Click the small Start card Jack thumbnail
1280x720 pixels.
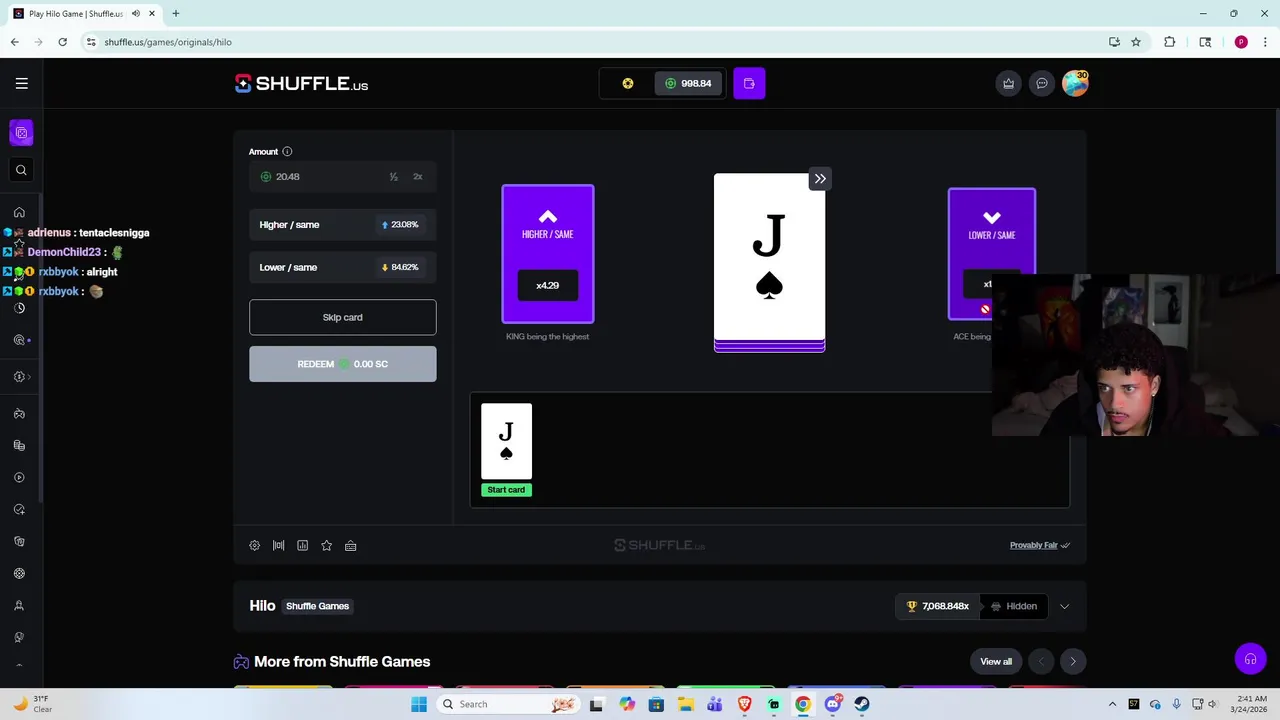point(506,443)
